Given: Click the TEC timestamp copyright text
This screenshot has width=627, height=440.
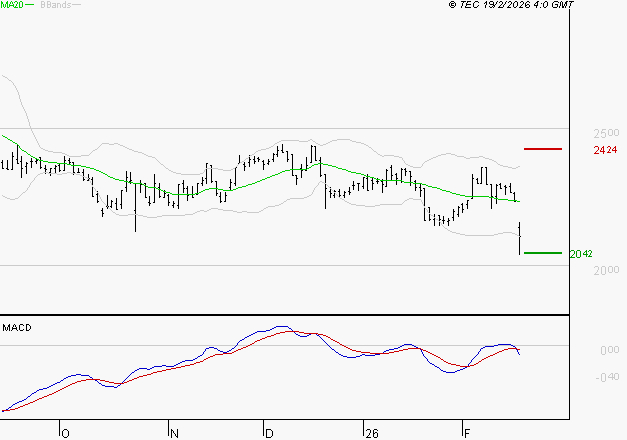Looking at the screenshot, I should pyautogui.click(x=511, y=6).
